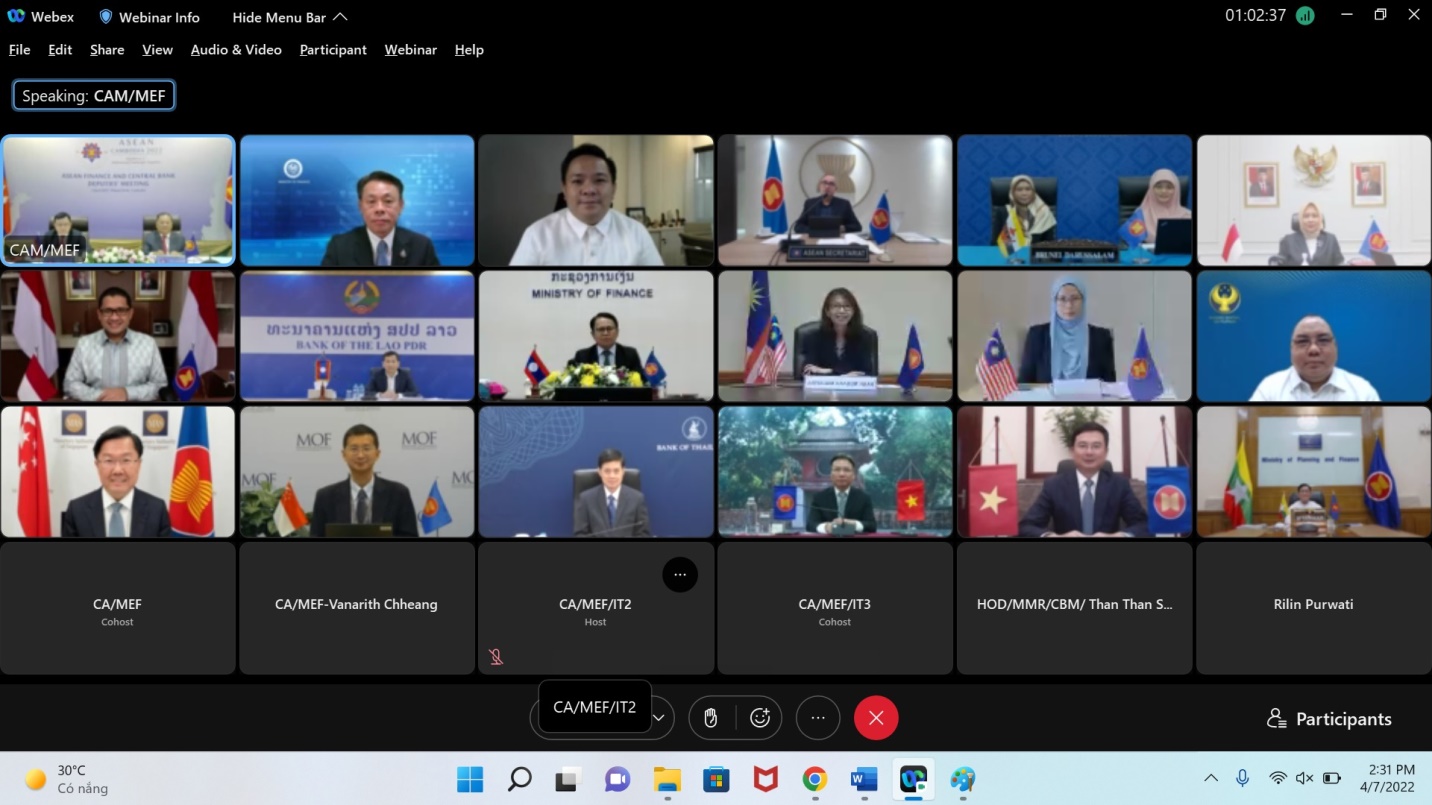Toggle the Participants panel
This screenshot has height=805, width=1432.
coord(1329,719)
